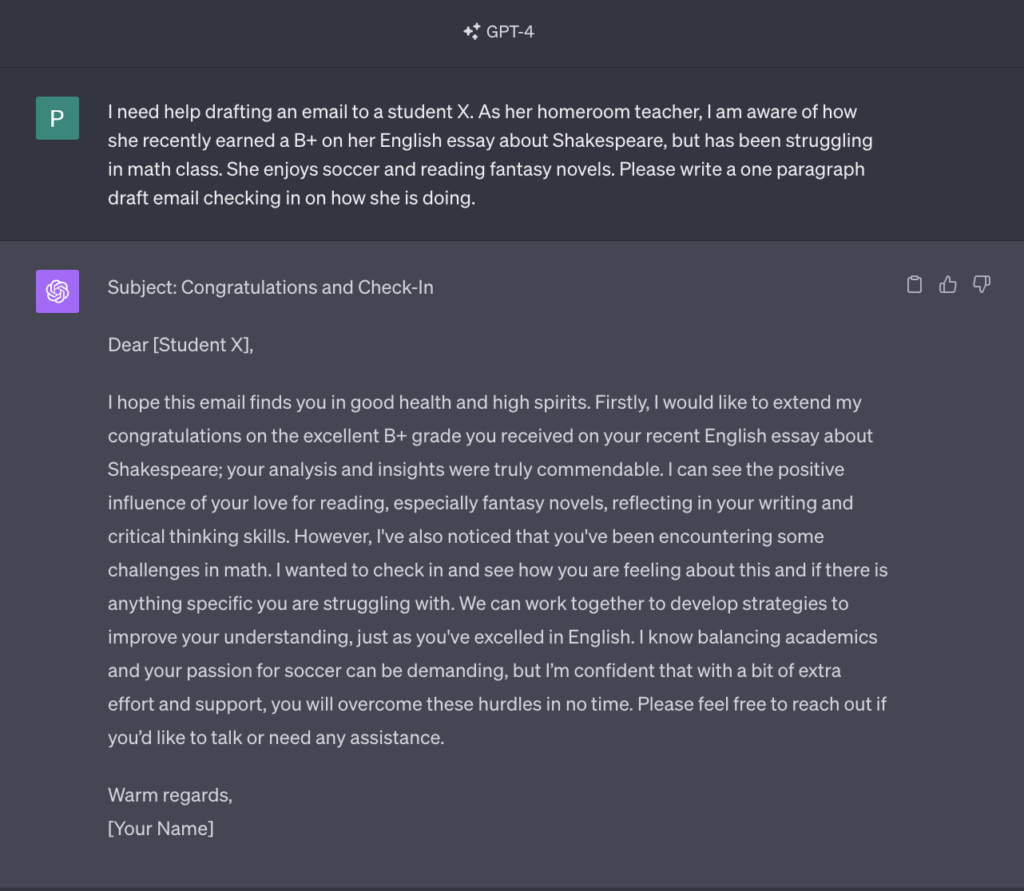Give the response a thumbs up
Viewport: 1024px width, 891px height.
tap(948, 284)
